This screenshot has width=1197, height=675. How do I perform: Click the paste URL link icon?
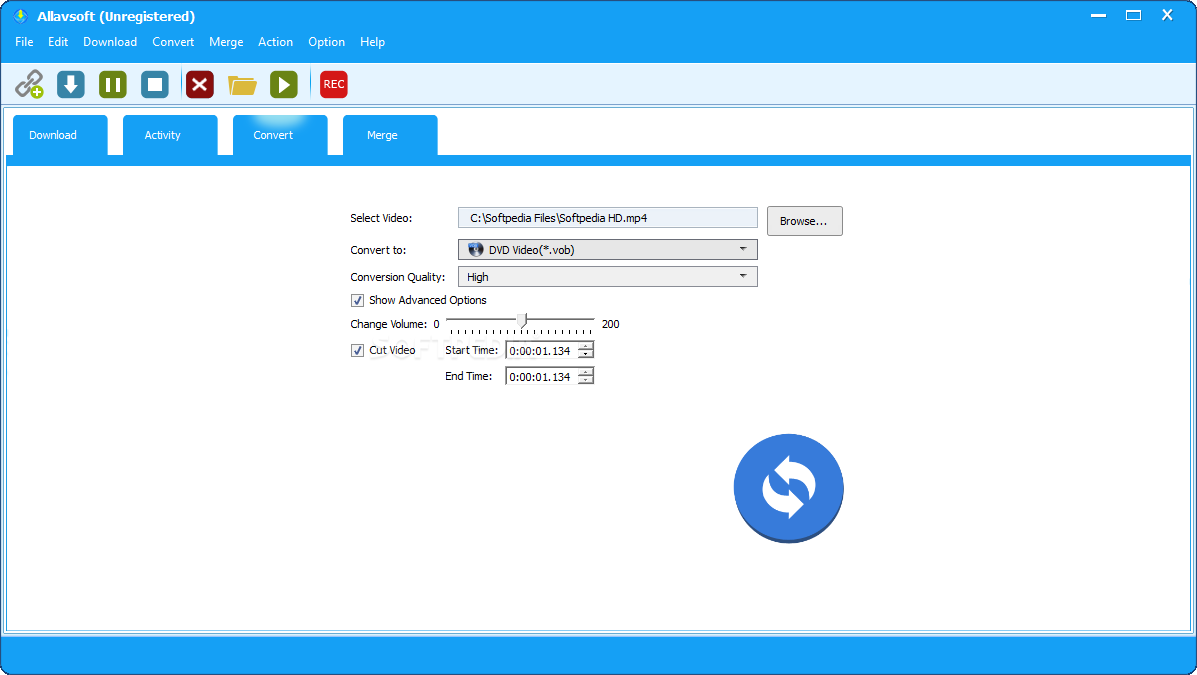29,84
